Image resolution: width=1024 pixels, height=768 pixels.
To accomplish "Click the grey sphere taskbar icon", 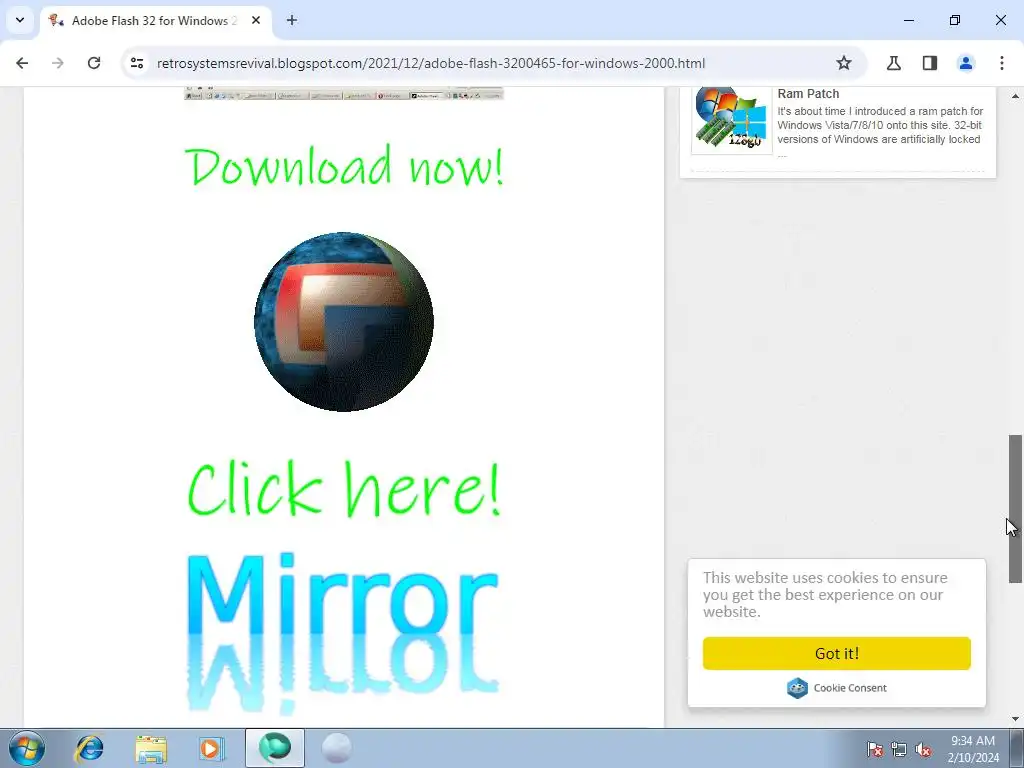I will [x=337, y=748].
